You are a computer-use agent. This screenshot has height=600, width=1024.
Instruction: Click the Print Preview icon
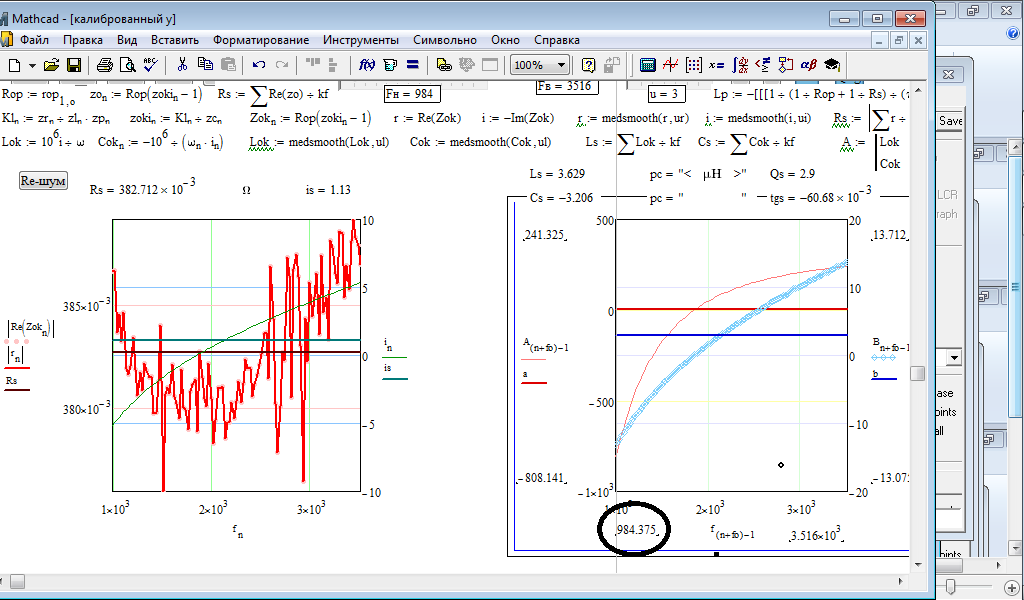(x=127, y=65)
